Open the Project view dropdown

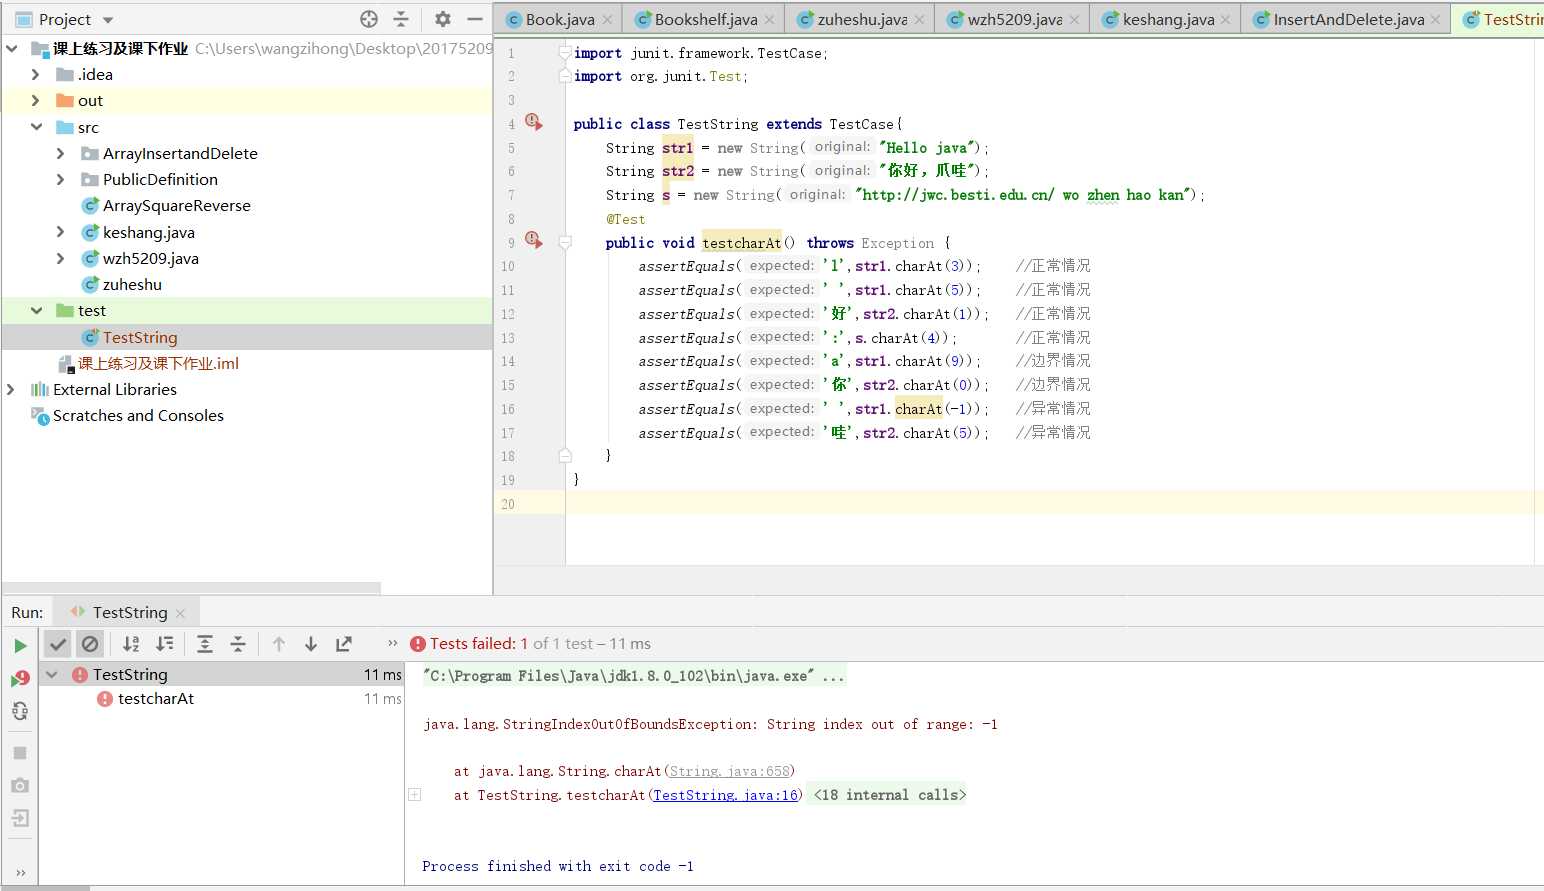108,20
